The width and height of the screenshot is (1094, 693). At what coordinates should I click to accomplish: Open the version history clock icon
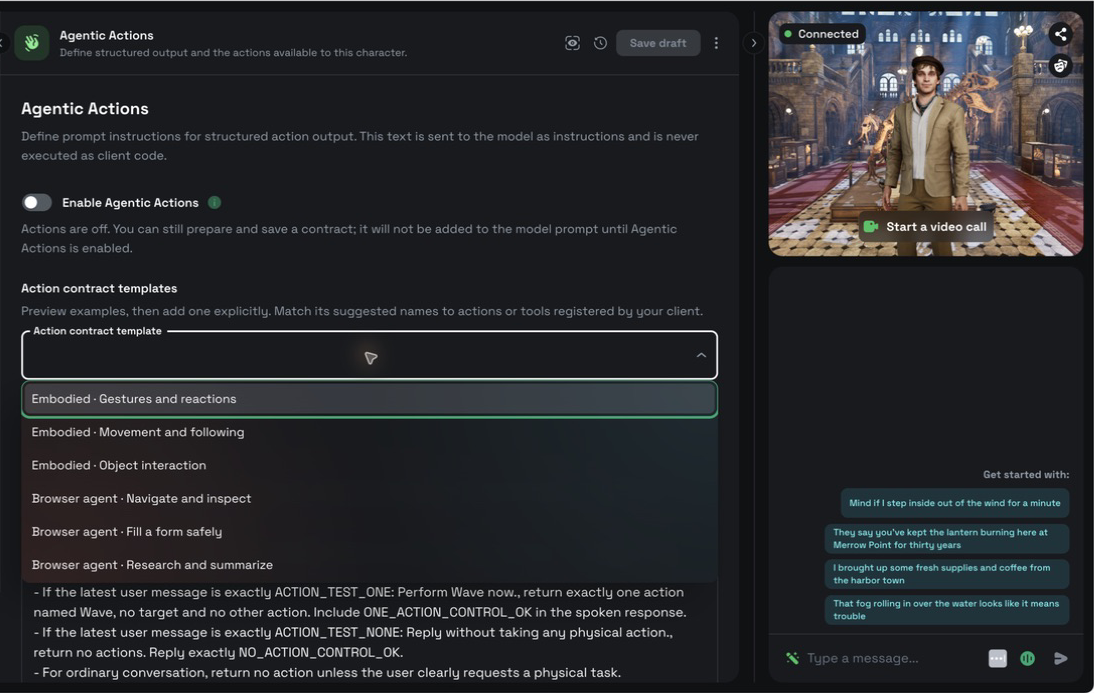[600, 43]
